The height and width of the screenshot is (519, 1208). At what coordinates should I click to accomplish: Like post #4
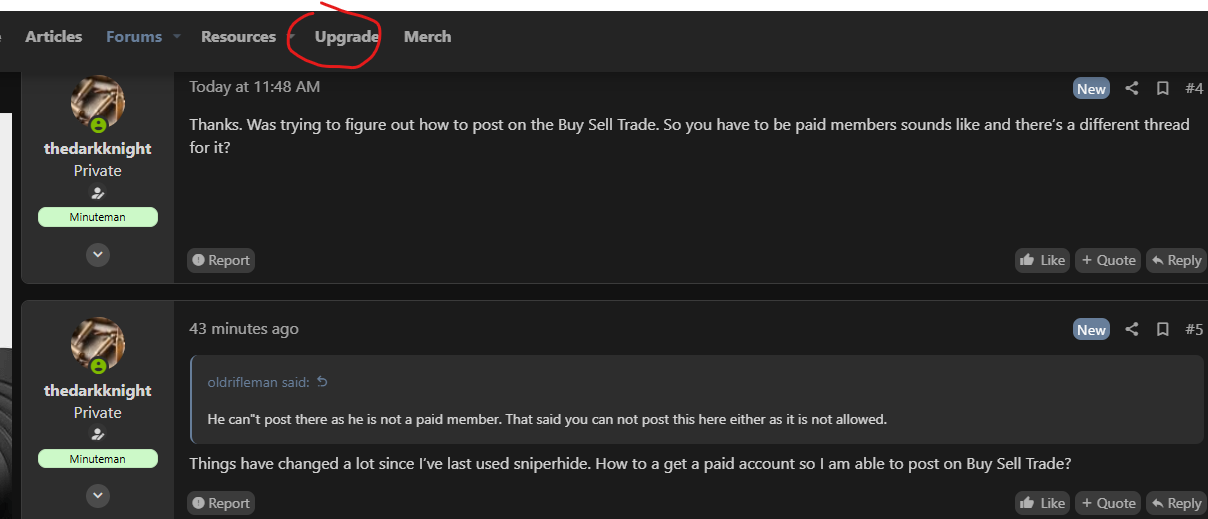point(1042,260)
